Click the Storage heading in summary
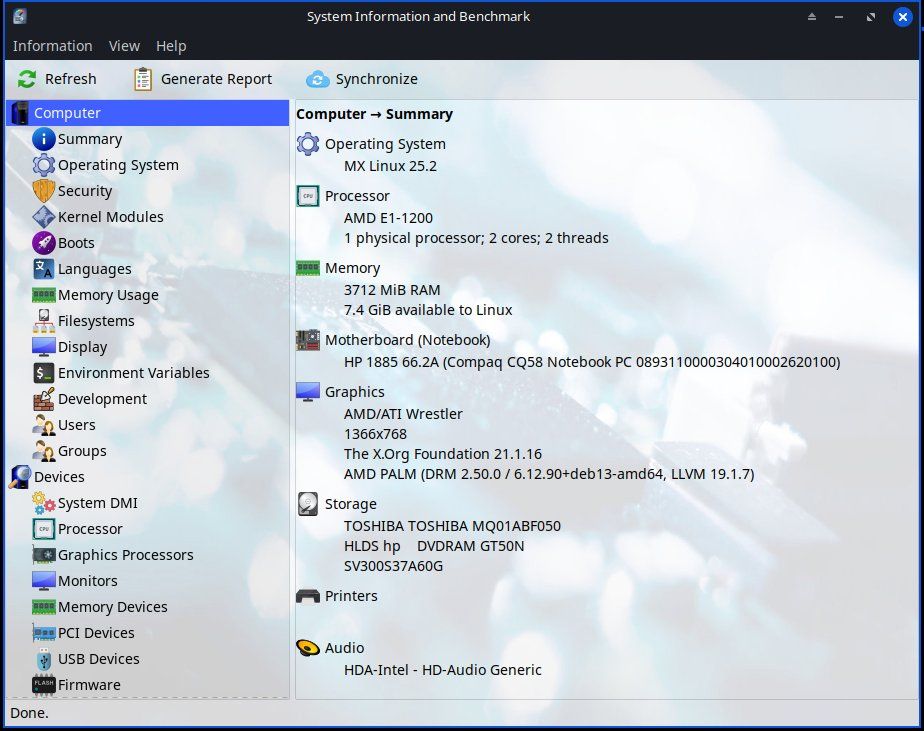The image size is (924, 731). pyautogui.click(x=351, y=504)
